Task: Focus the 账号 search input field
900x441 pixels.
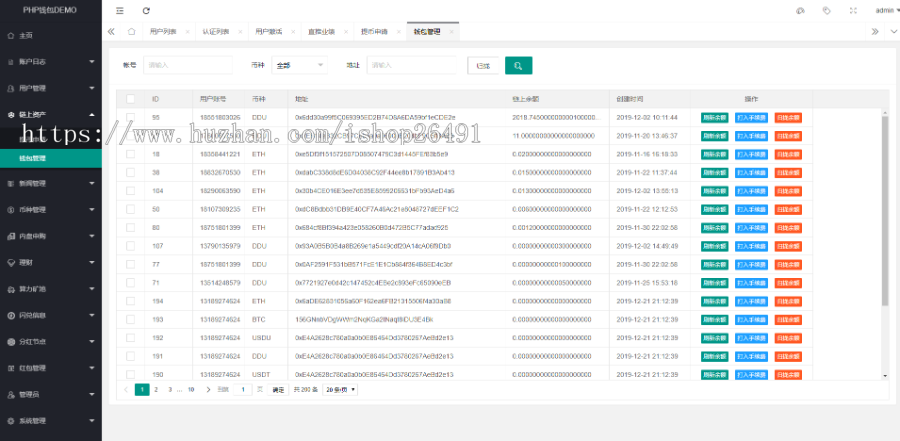Action: (188, 65)
